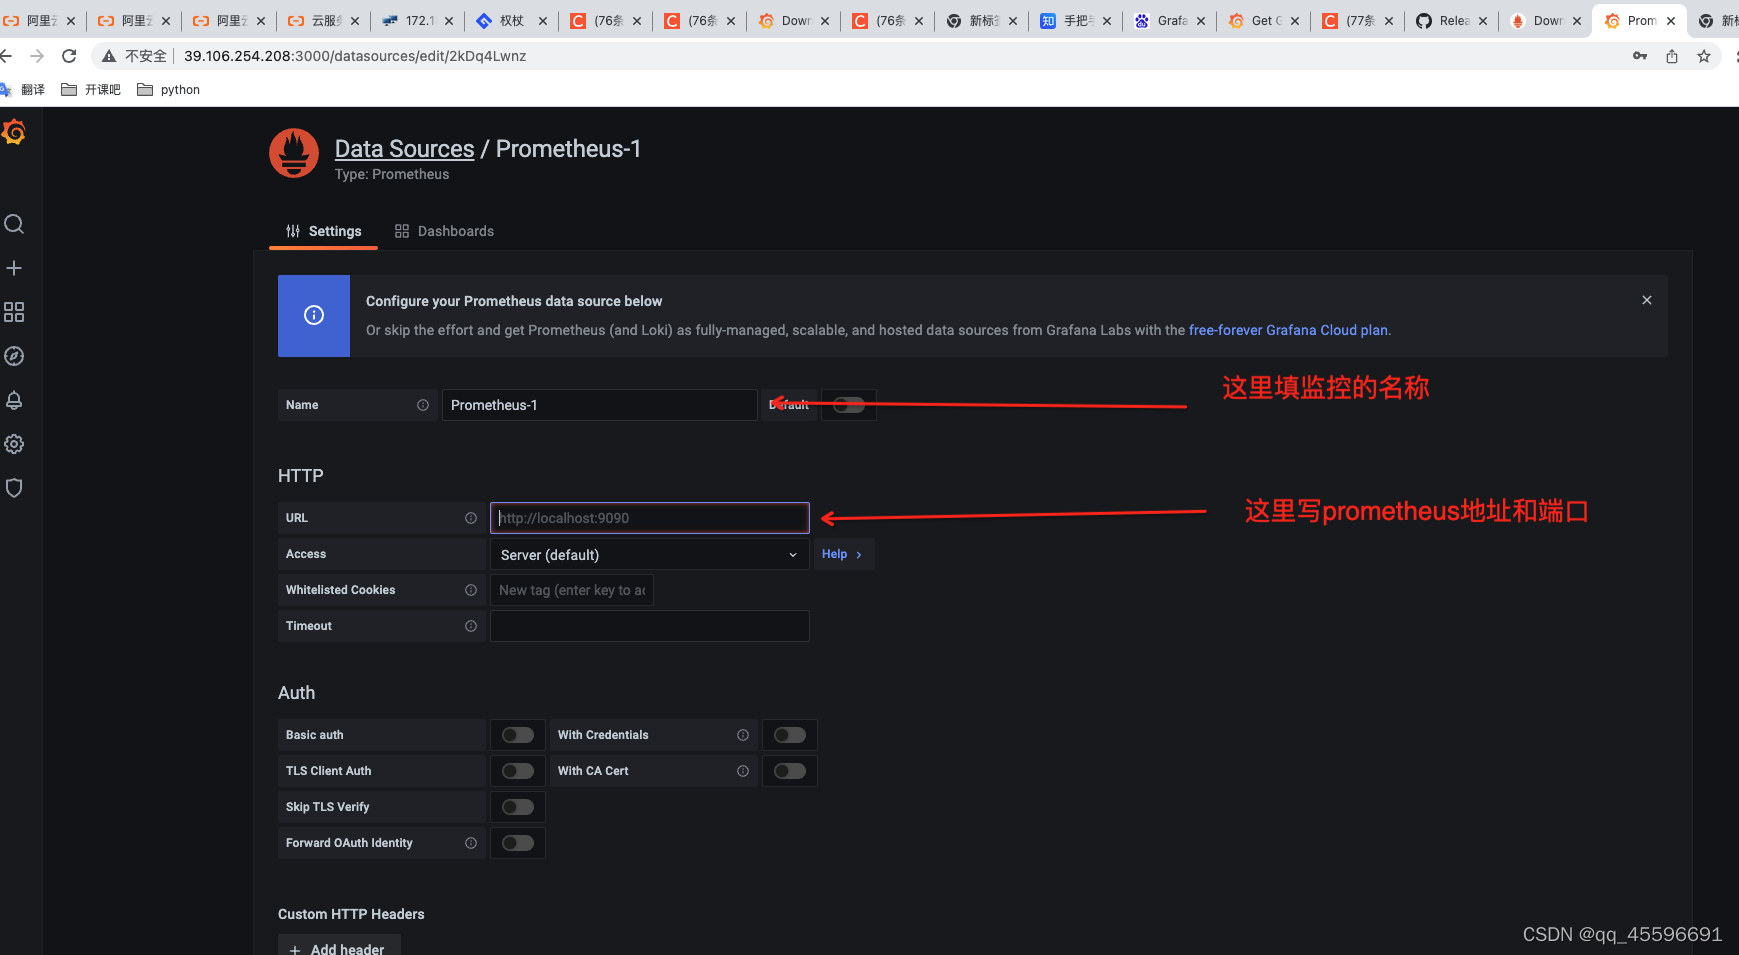Enable the Basic auth switch
1739x955 pixels.
coord(518,735)
